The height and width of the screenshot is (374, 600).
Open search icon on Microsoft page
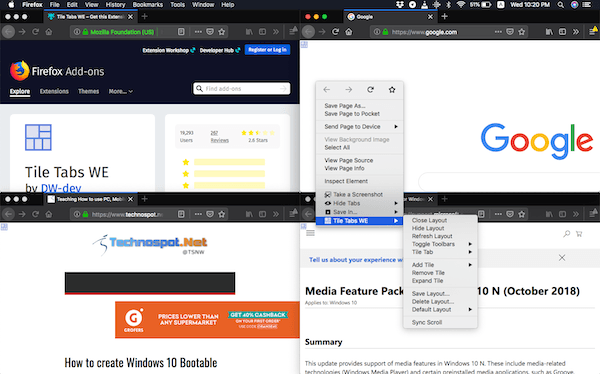566,234
